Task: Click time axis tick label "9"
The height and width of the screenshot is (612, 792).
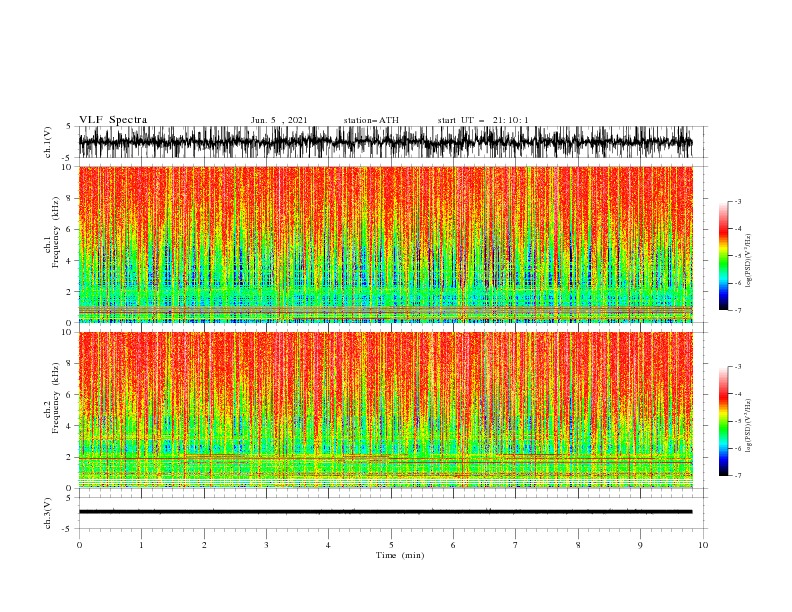Action: pos(640,545)
